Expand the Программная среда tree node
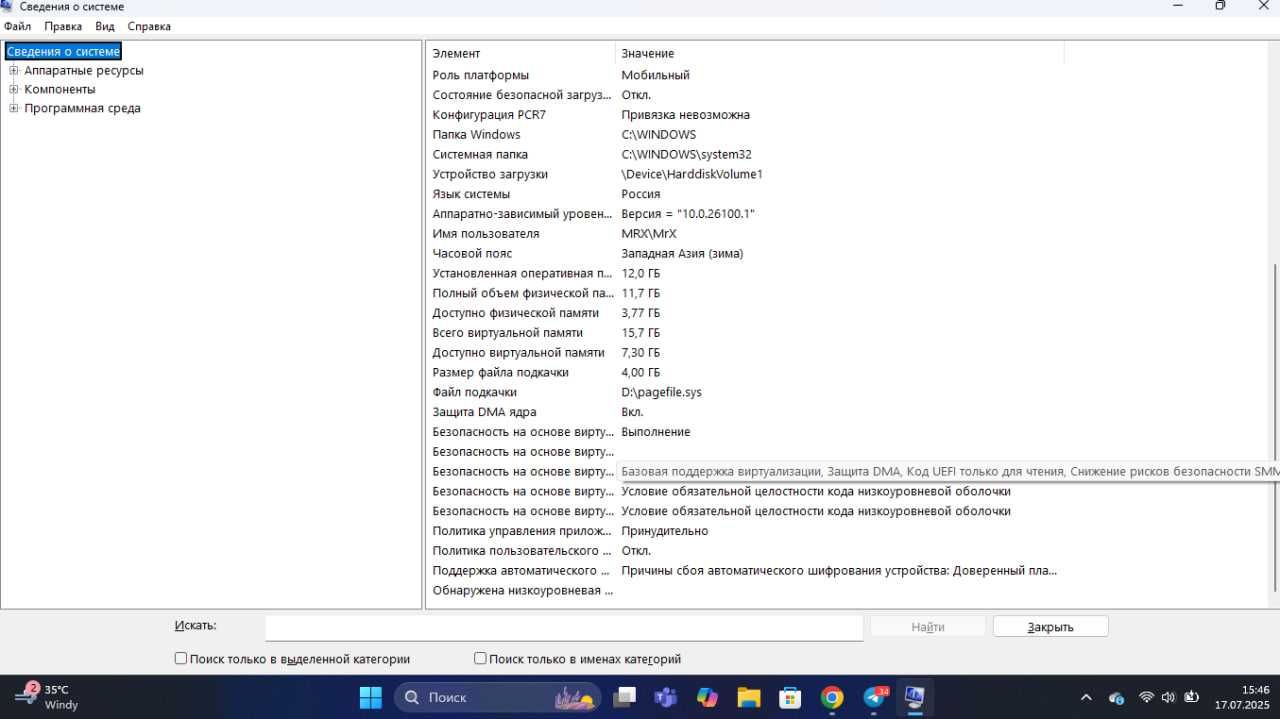This screenshot has height=719, width=1280. point(14,108)
